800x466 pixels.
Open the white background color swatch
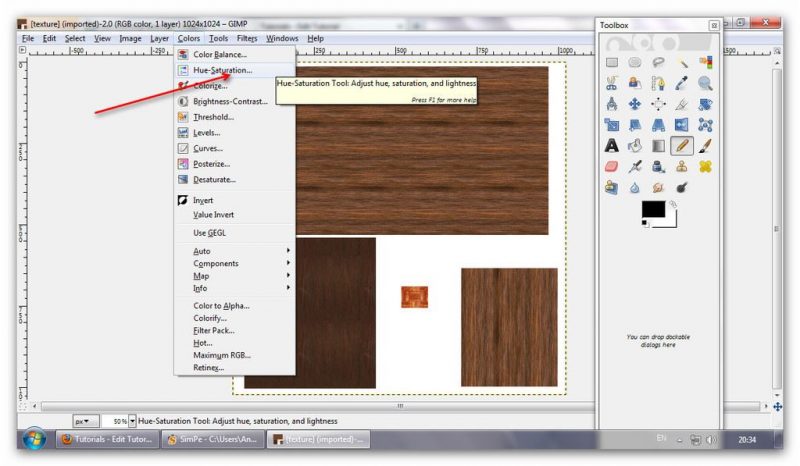[x=671, y=220]
